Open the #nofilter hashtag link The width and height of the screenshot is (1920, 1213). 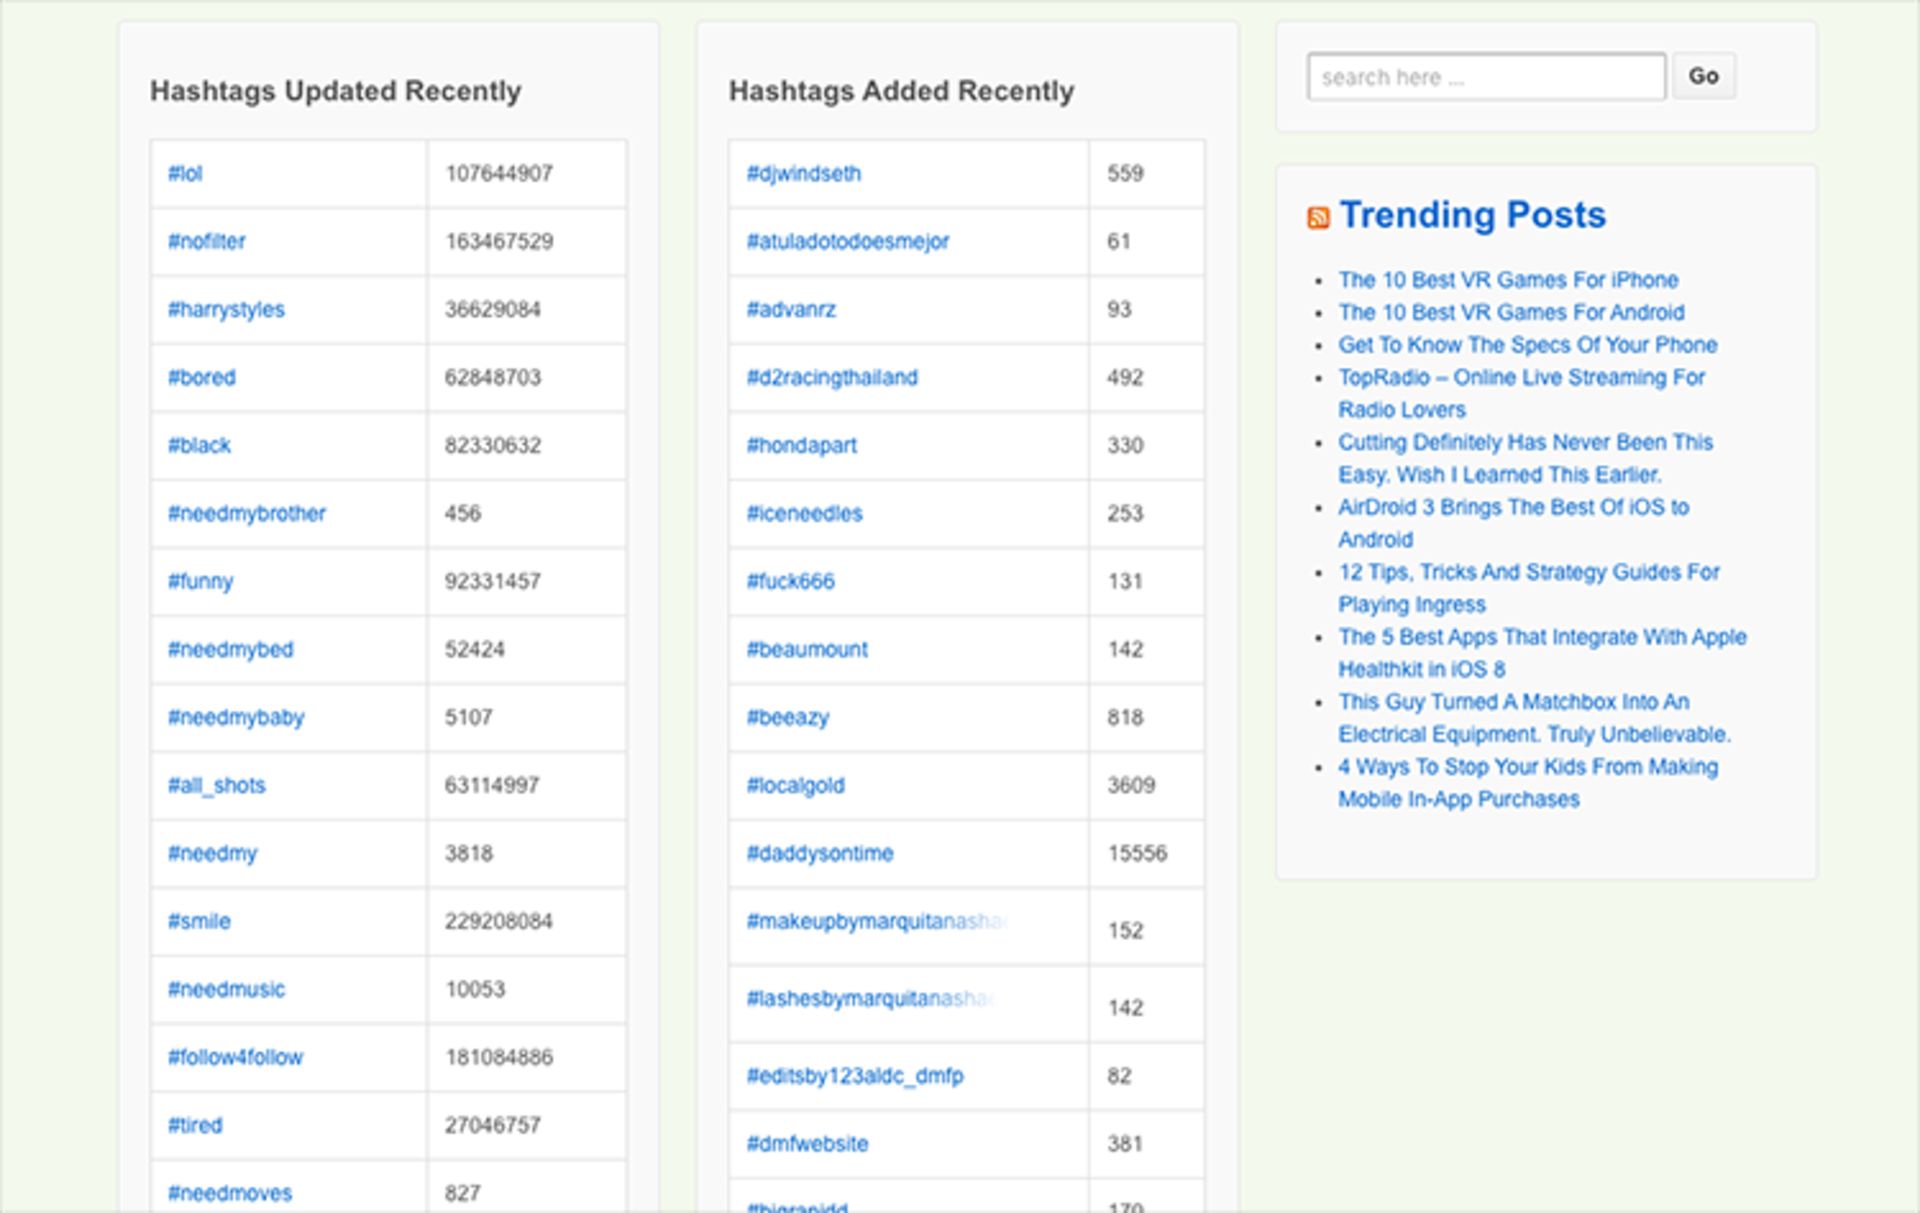point(207,241)
